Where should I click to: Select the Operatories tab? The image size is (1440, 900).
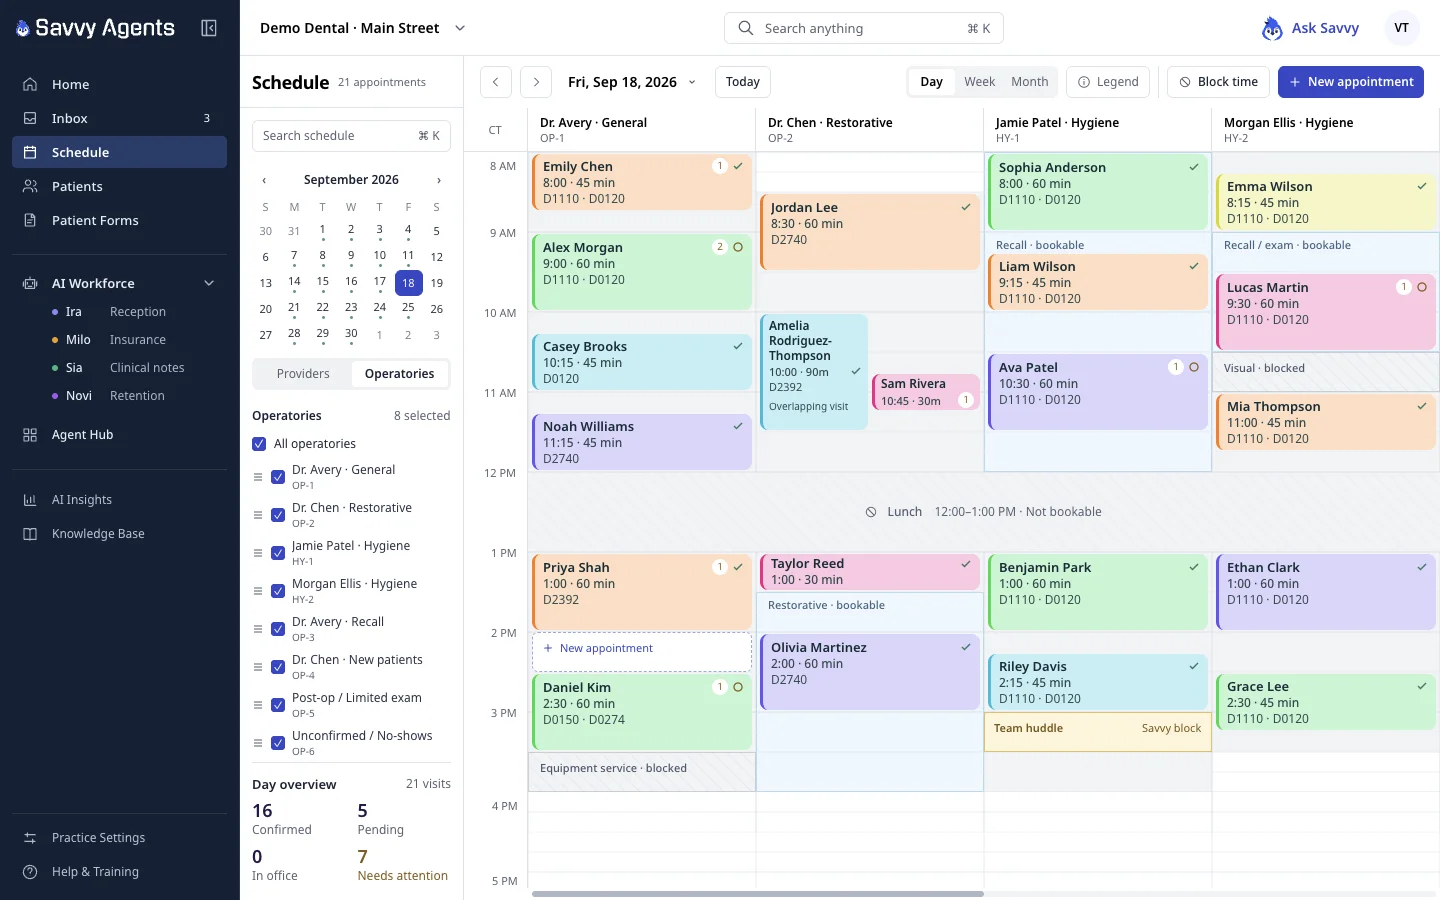click(x=399, y=374)
